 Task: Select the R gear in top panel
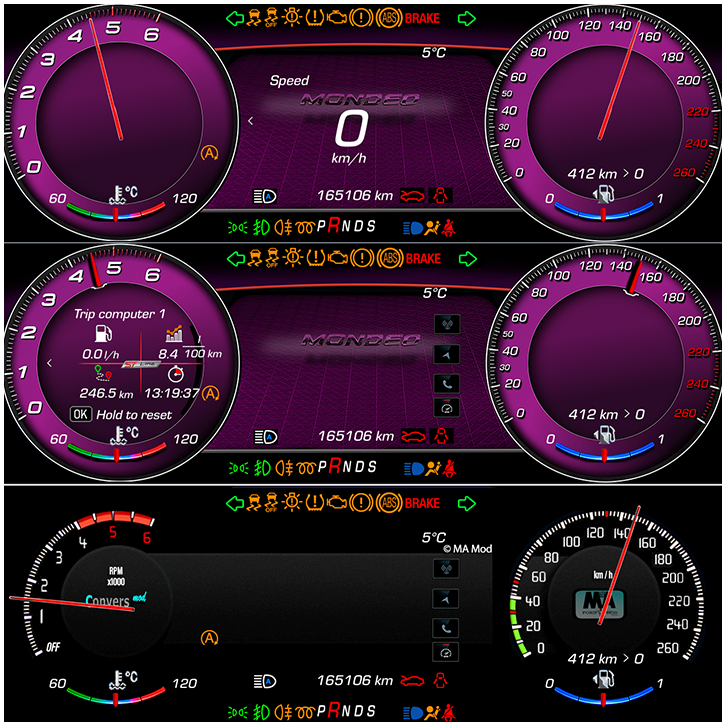(334, 226)
